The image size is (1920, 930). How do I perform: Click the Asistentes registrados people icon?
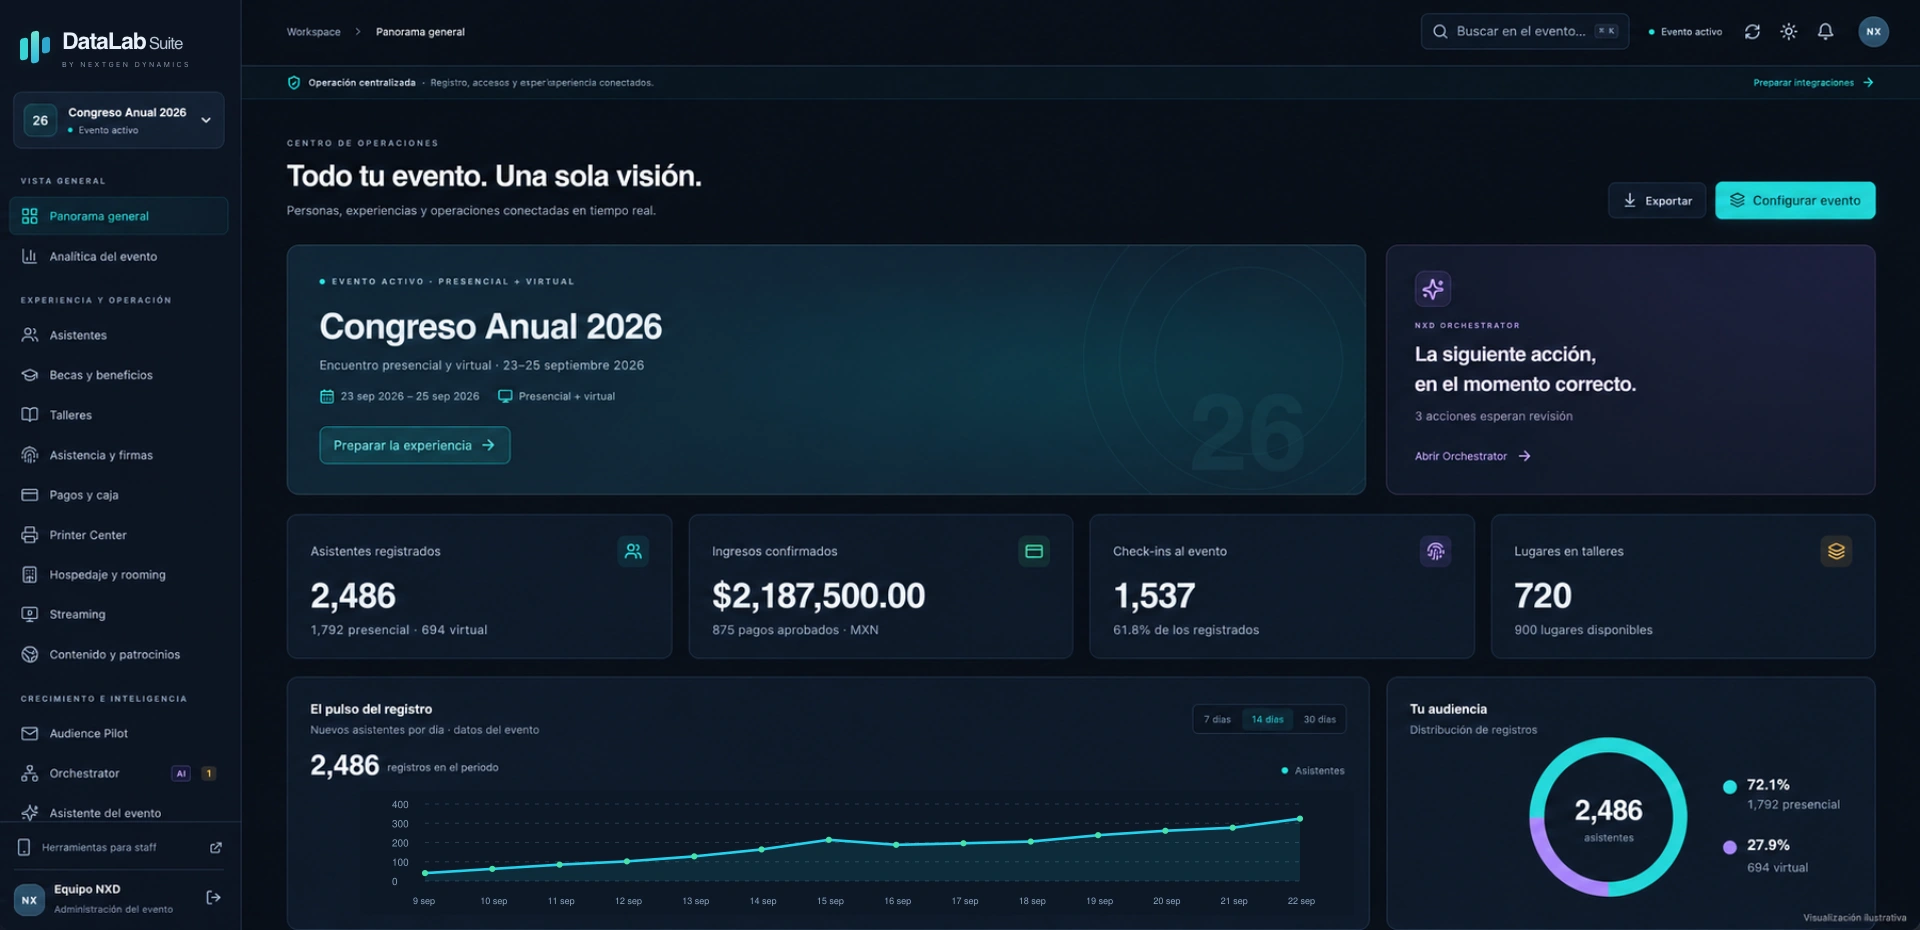pyautogui.click(x=633, y=551)
